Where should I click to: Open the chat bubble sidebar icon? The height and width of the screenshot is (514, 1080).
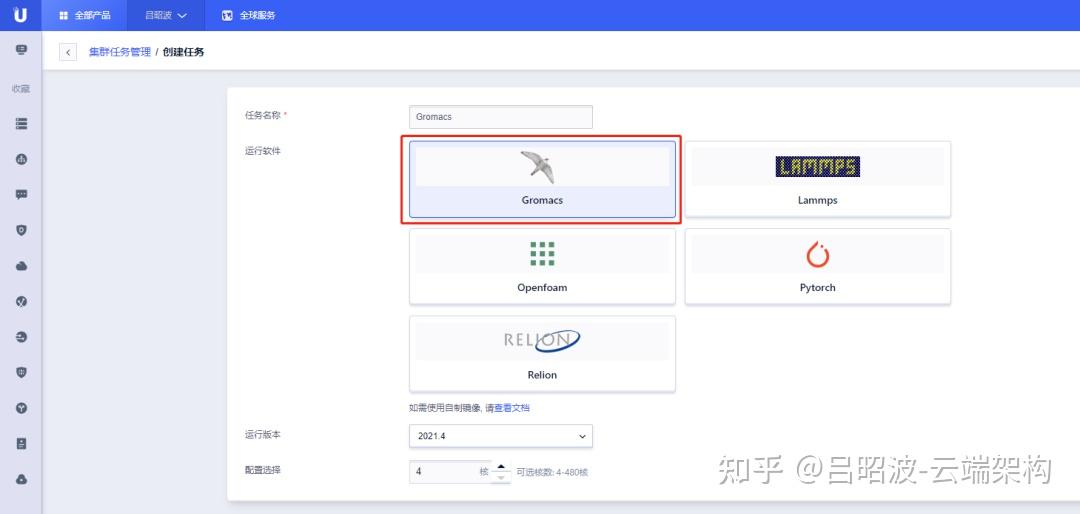pos(21,195)
